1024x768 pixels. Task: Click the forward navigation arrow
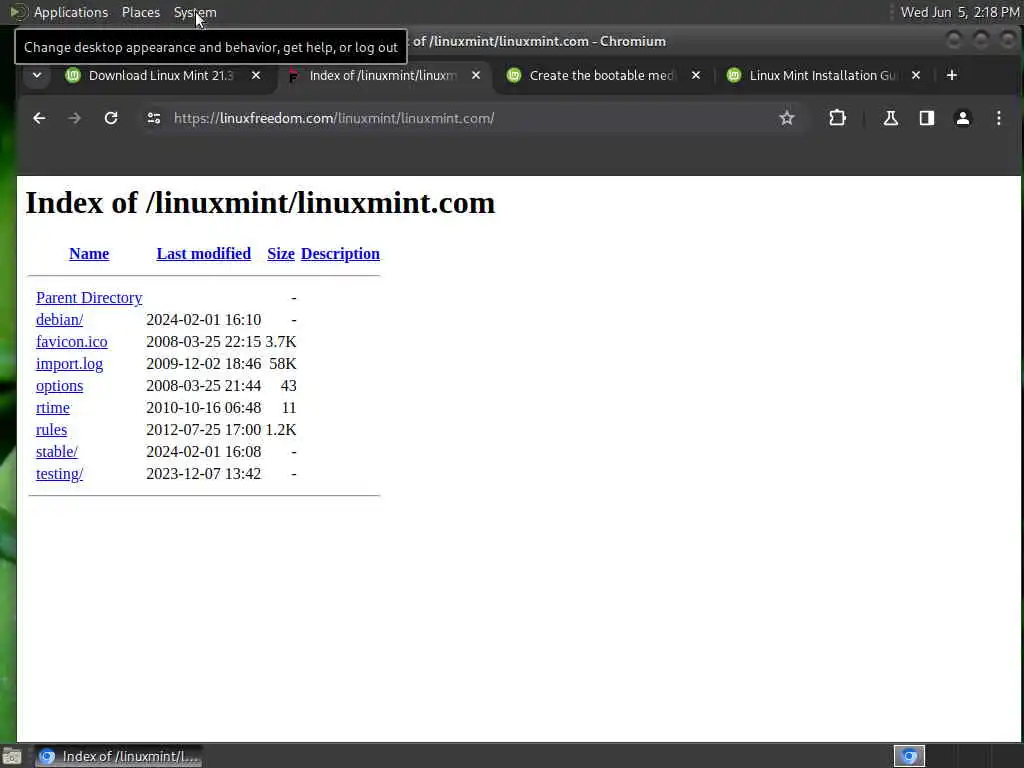tap(74, 118)
